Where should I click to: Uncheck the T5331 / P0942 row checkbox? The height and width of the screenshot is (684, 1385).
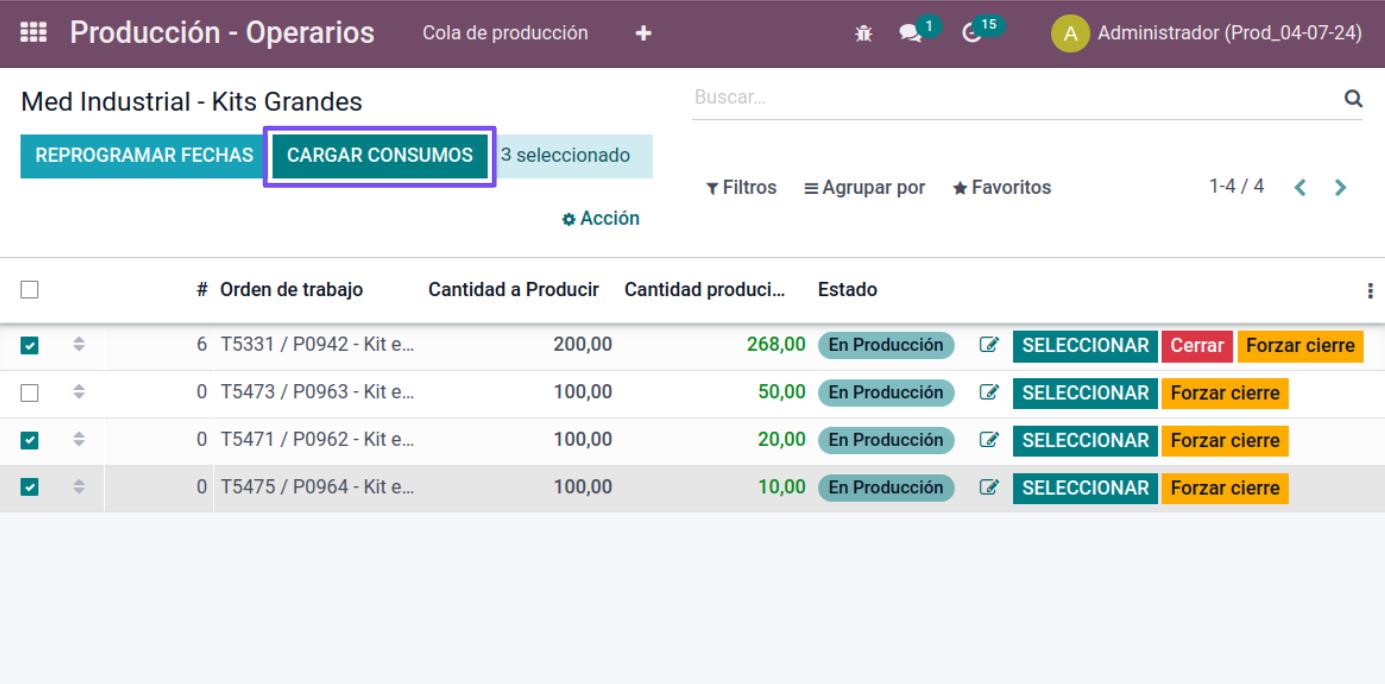tap(30, 345)
